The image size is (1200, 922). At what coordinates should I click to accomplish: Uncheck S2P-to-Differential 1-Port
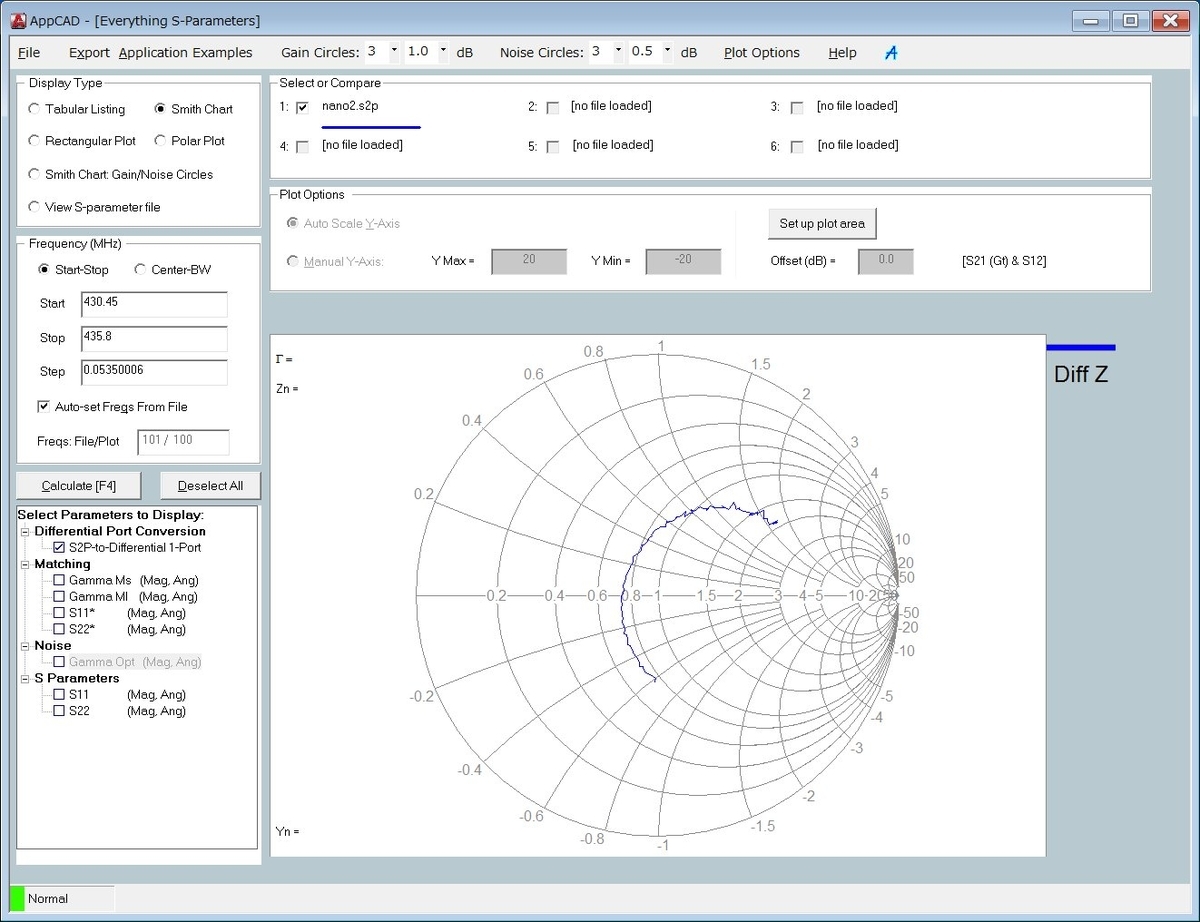click(59, 548)
